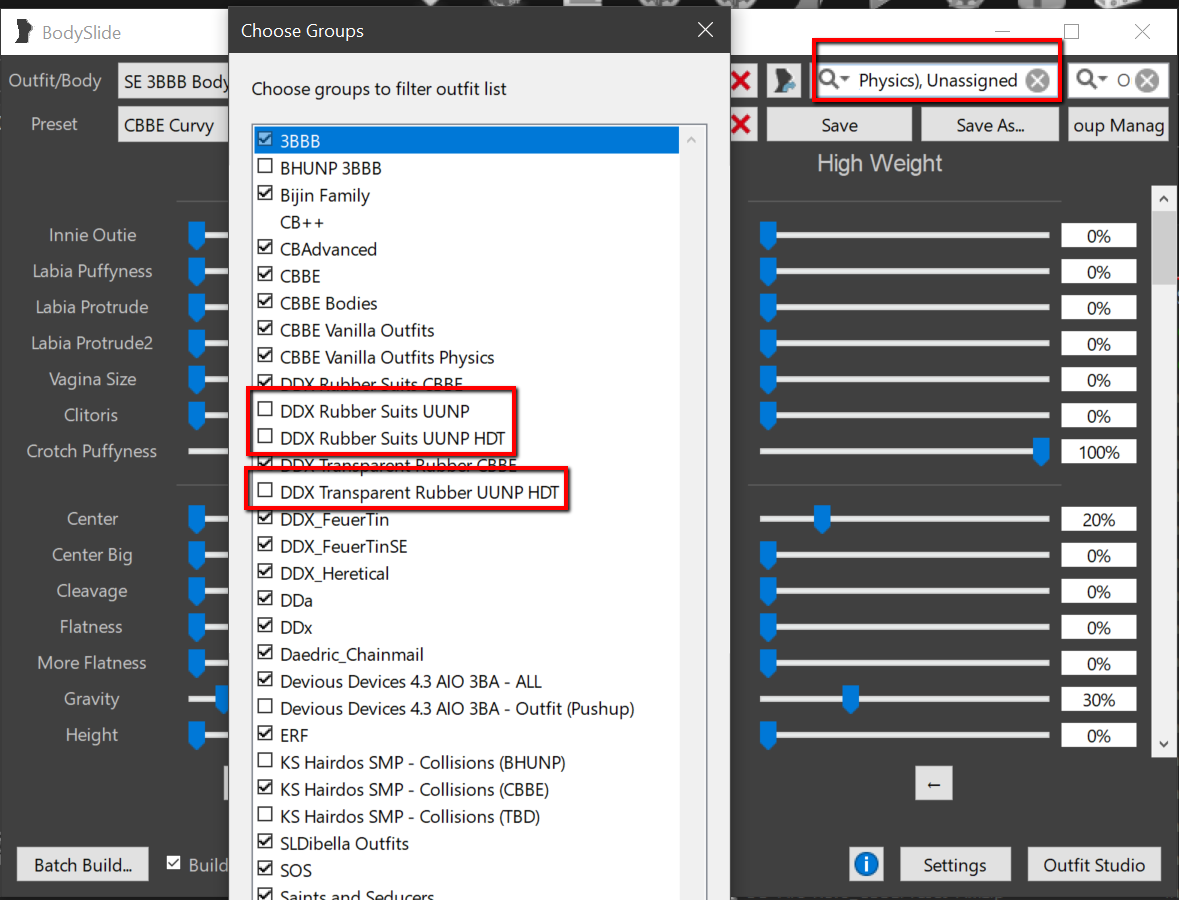Open Settings
Viewport: 1179px width, 900px height.
pyautogui.click(x=954, y=865)
